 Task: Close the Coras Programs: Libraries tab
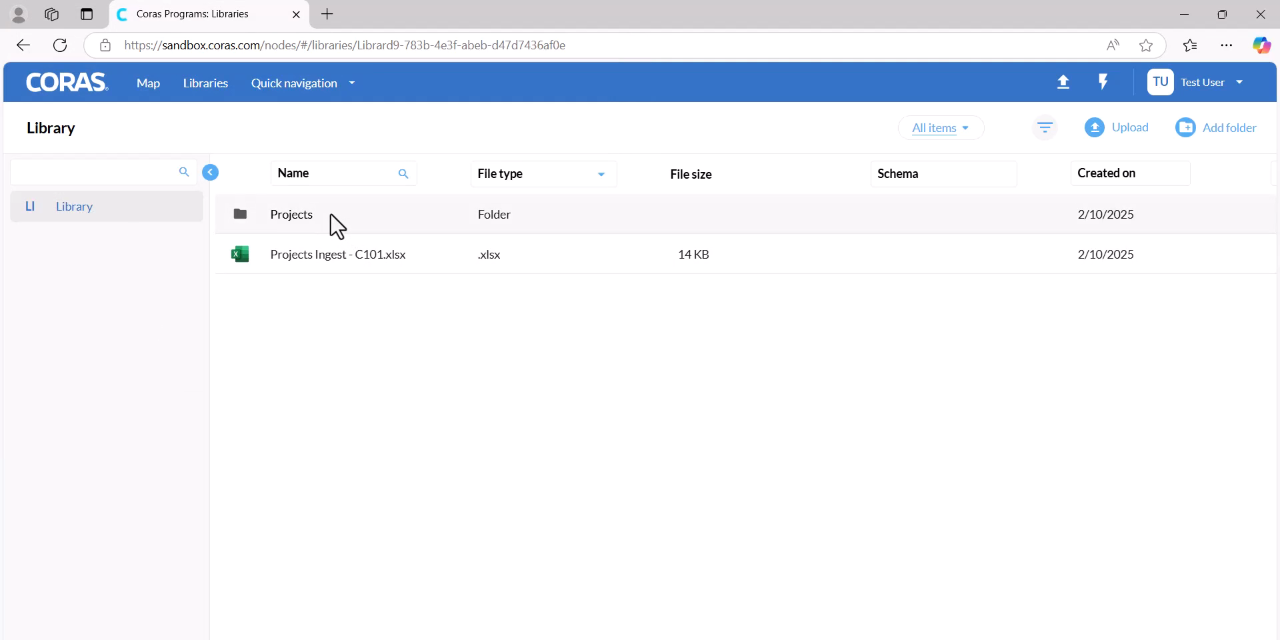[x=296, y=14]
